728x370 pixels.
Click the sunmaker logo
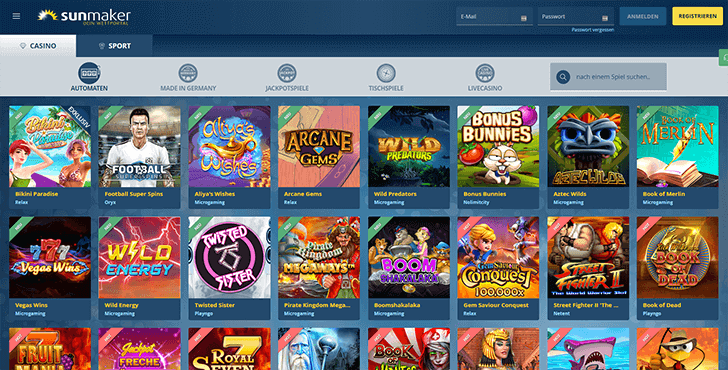pos(84,17)
